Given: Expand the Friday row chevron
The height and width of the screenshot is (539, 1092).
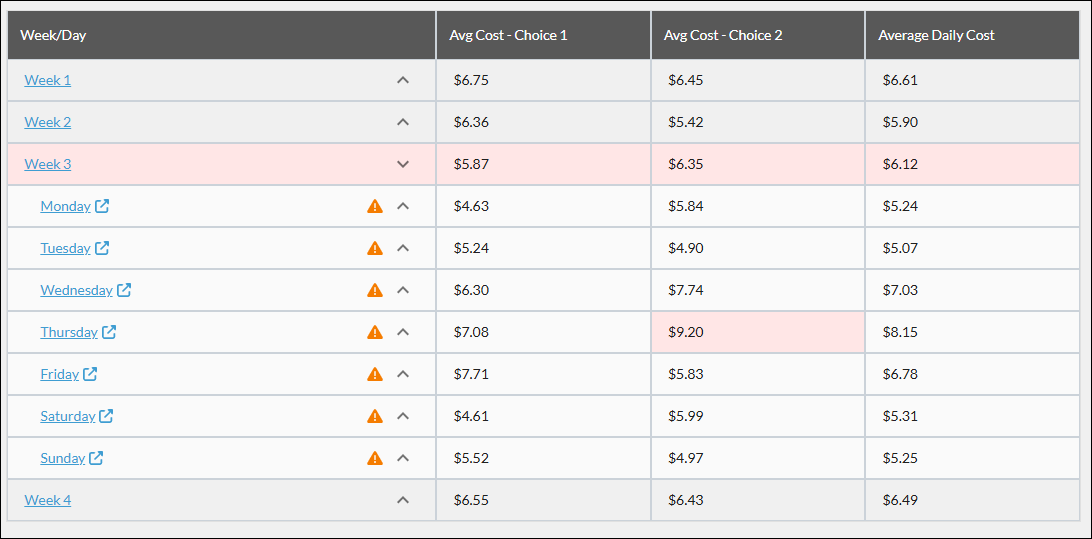Looking at the screenshot, I should point(403,374).
